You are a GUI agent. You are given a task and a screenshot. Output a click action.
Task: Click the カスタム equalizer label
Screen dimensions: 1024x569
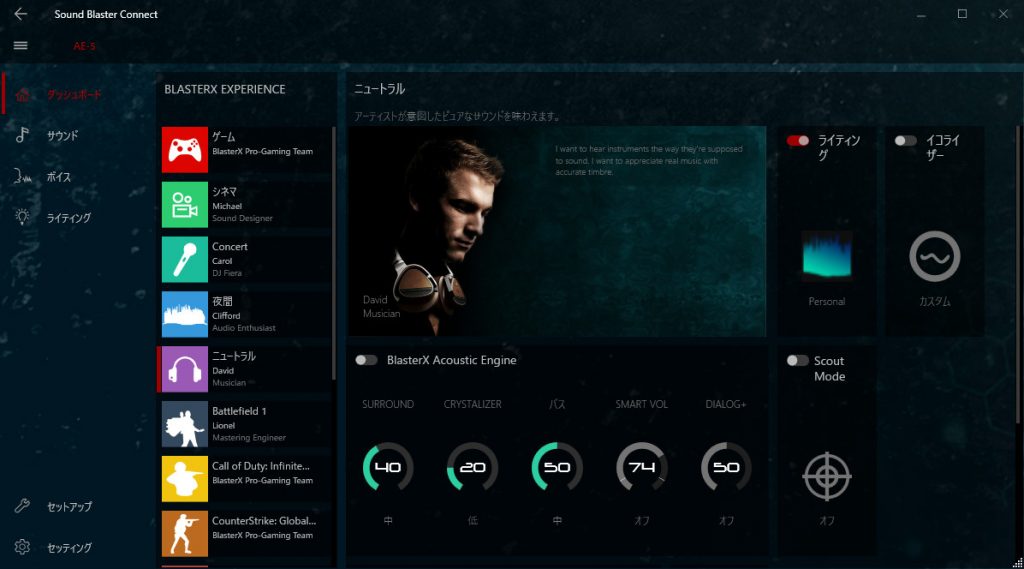(x=935, y=301)
